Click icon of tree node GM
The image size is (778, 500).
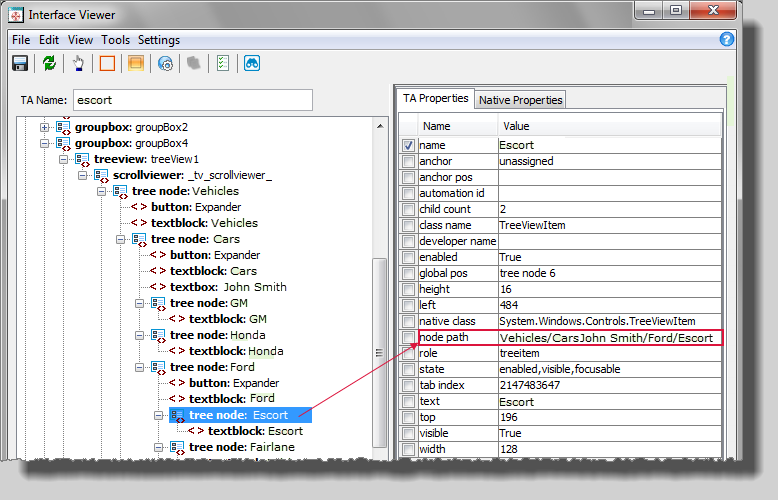pos(158,304)
